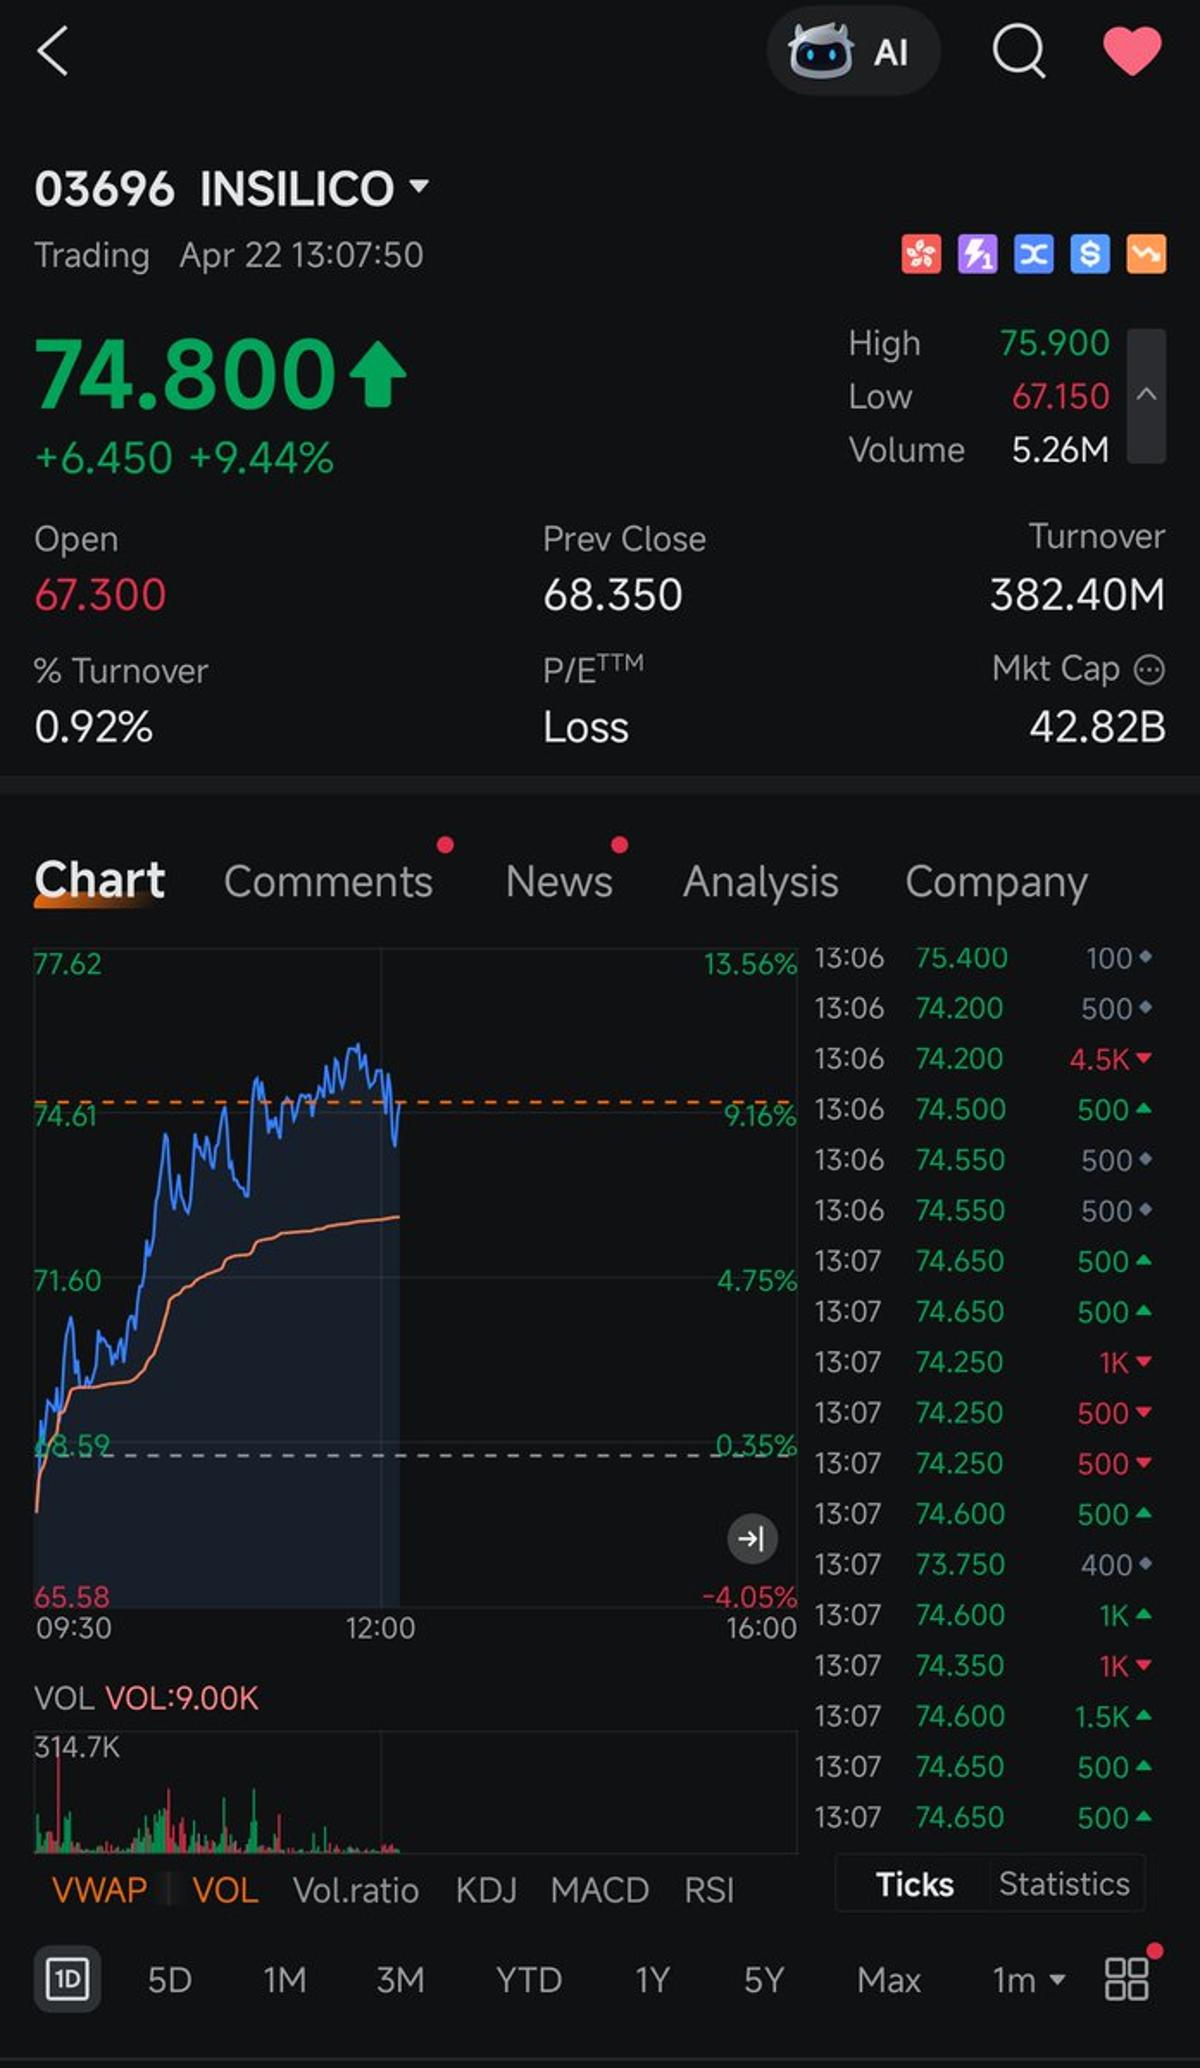Open the chart layout grid icon

click(x=1127, y=1978)
